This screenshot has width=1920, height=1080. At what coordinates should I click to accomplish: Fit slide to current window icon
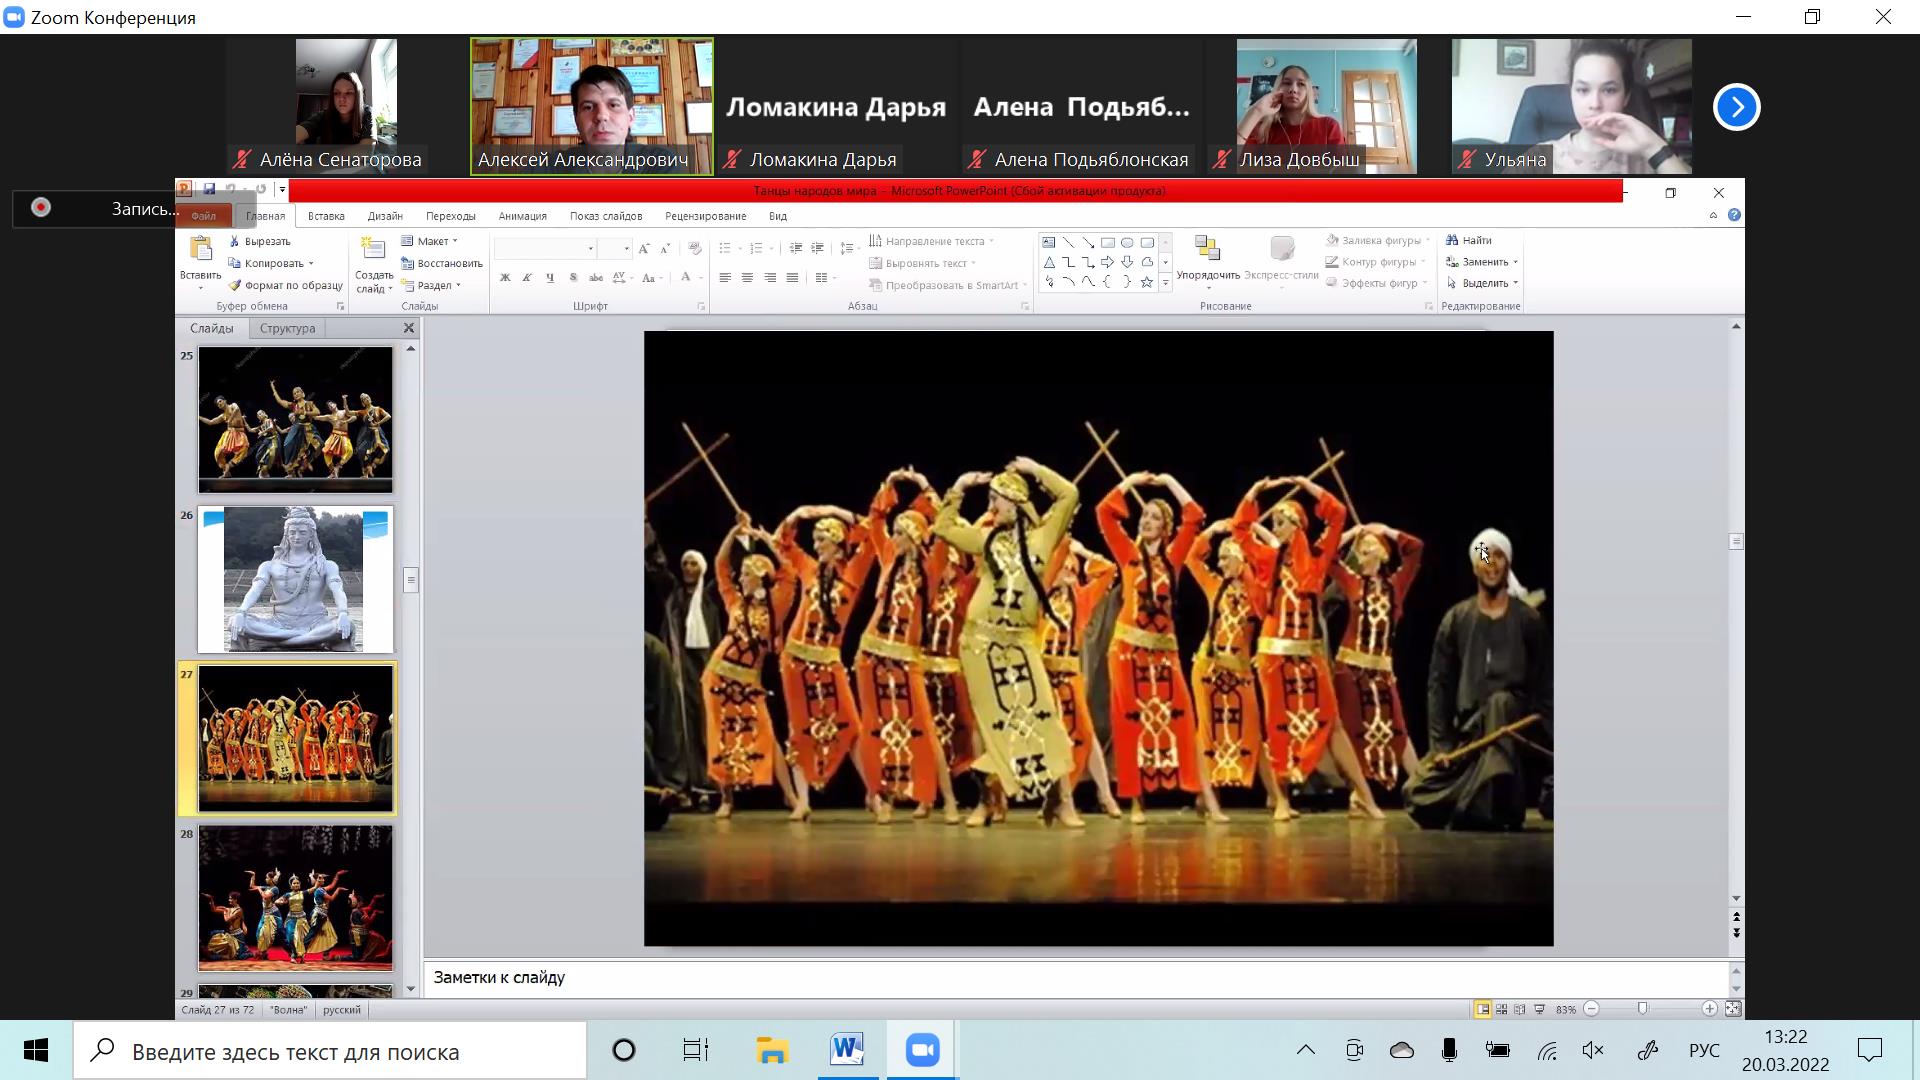pyautogui.click(x=1733, y=1009)
